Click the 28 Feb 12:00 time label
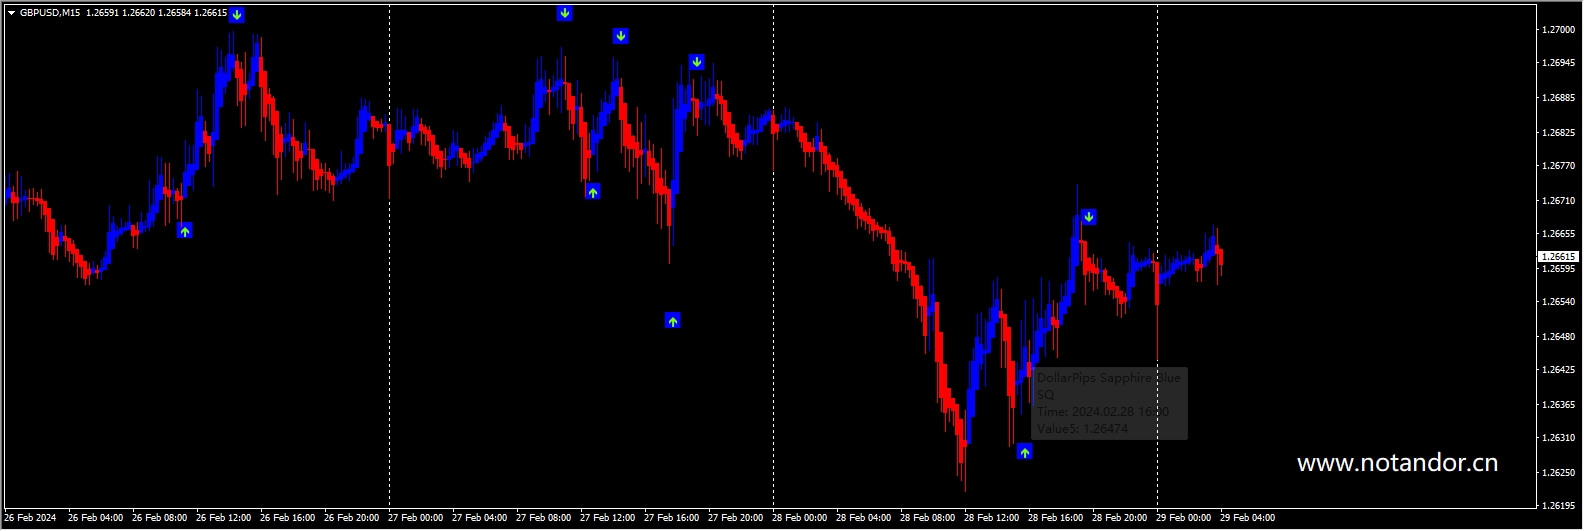 [x=992, y=518]
